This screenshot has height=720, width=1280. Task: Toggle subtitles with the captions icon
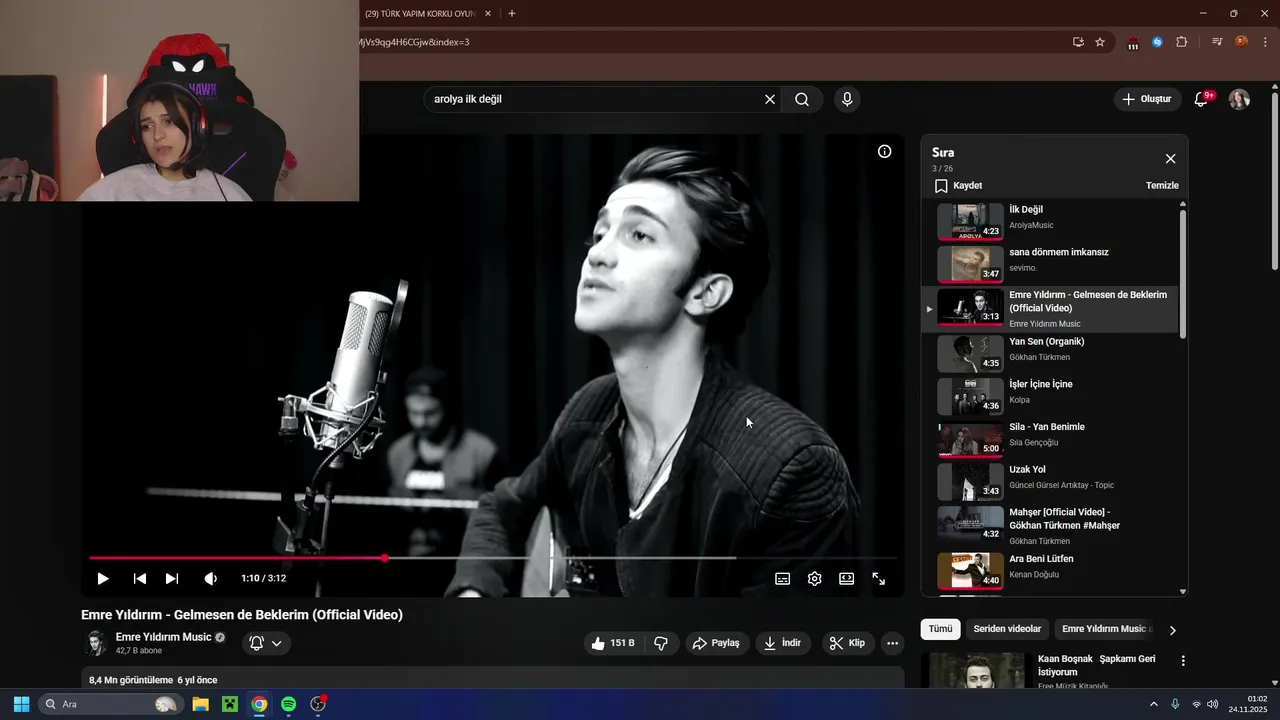click(783, 578)
